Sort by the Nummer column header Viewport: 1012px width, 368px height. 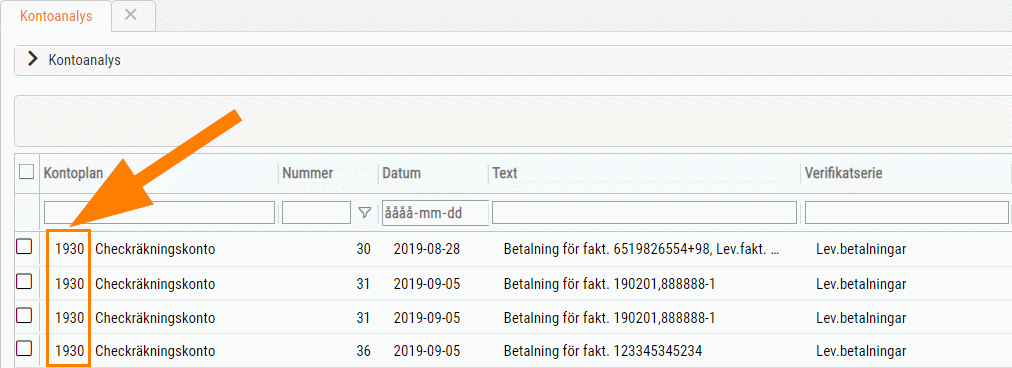pyautogui.click(x=308, y=173)
